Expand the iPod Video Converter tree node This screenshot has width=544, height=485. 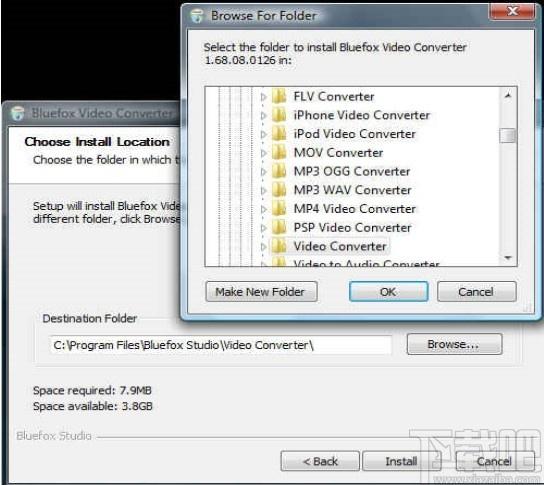click(x=264, y=134)
